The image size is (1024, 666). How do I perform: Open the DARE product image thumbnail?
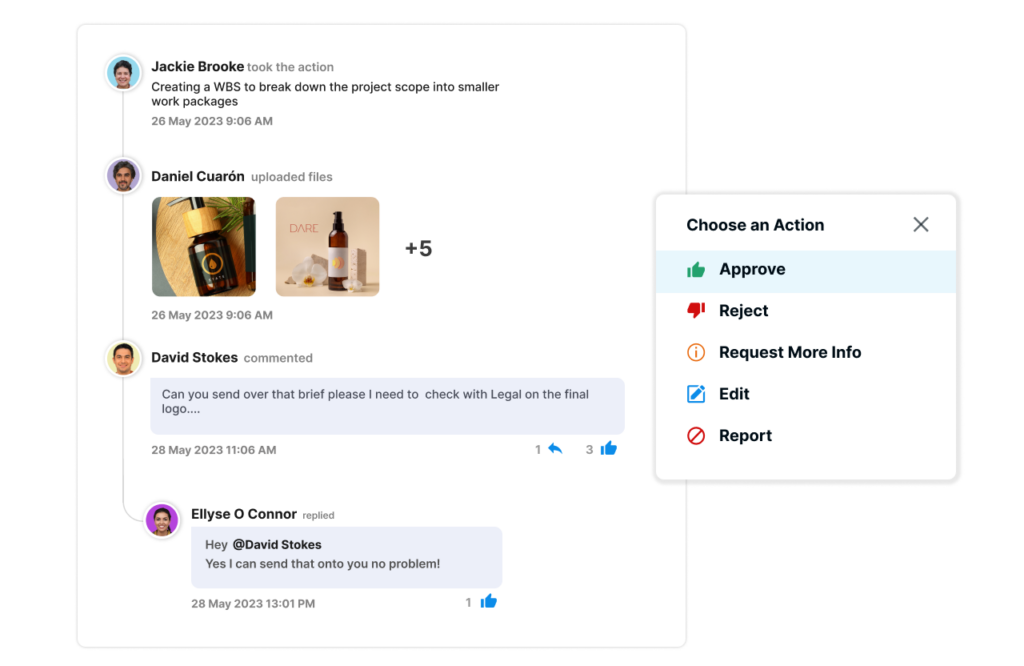[327, 247]
